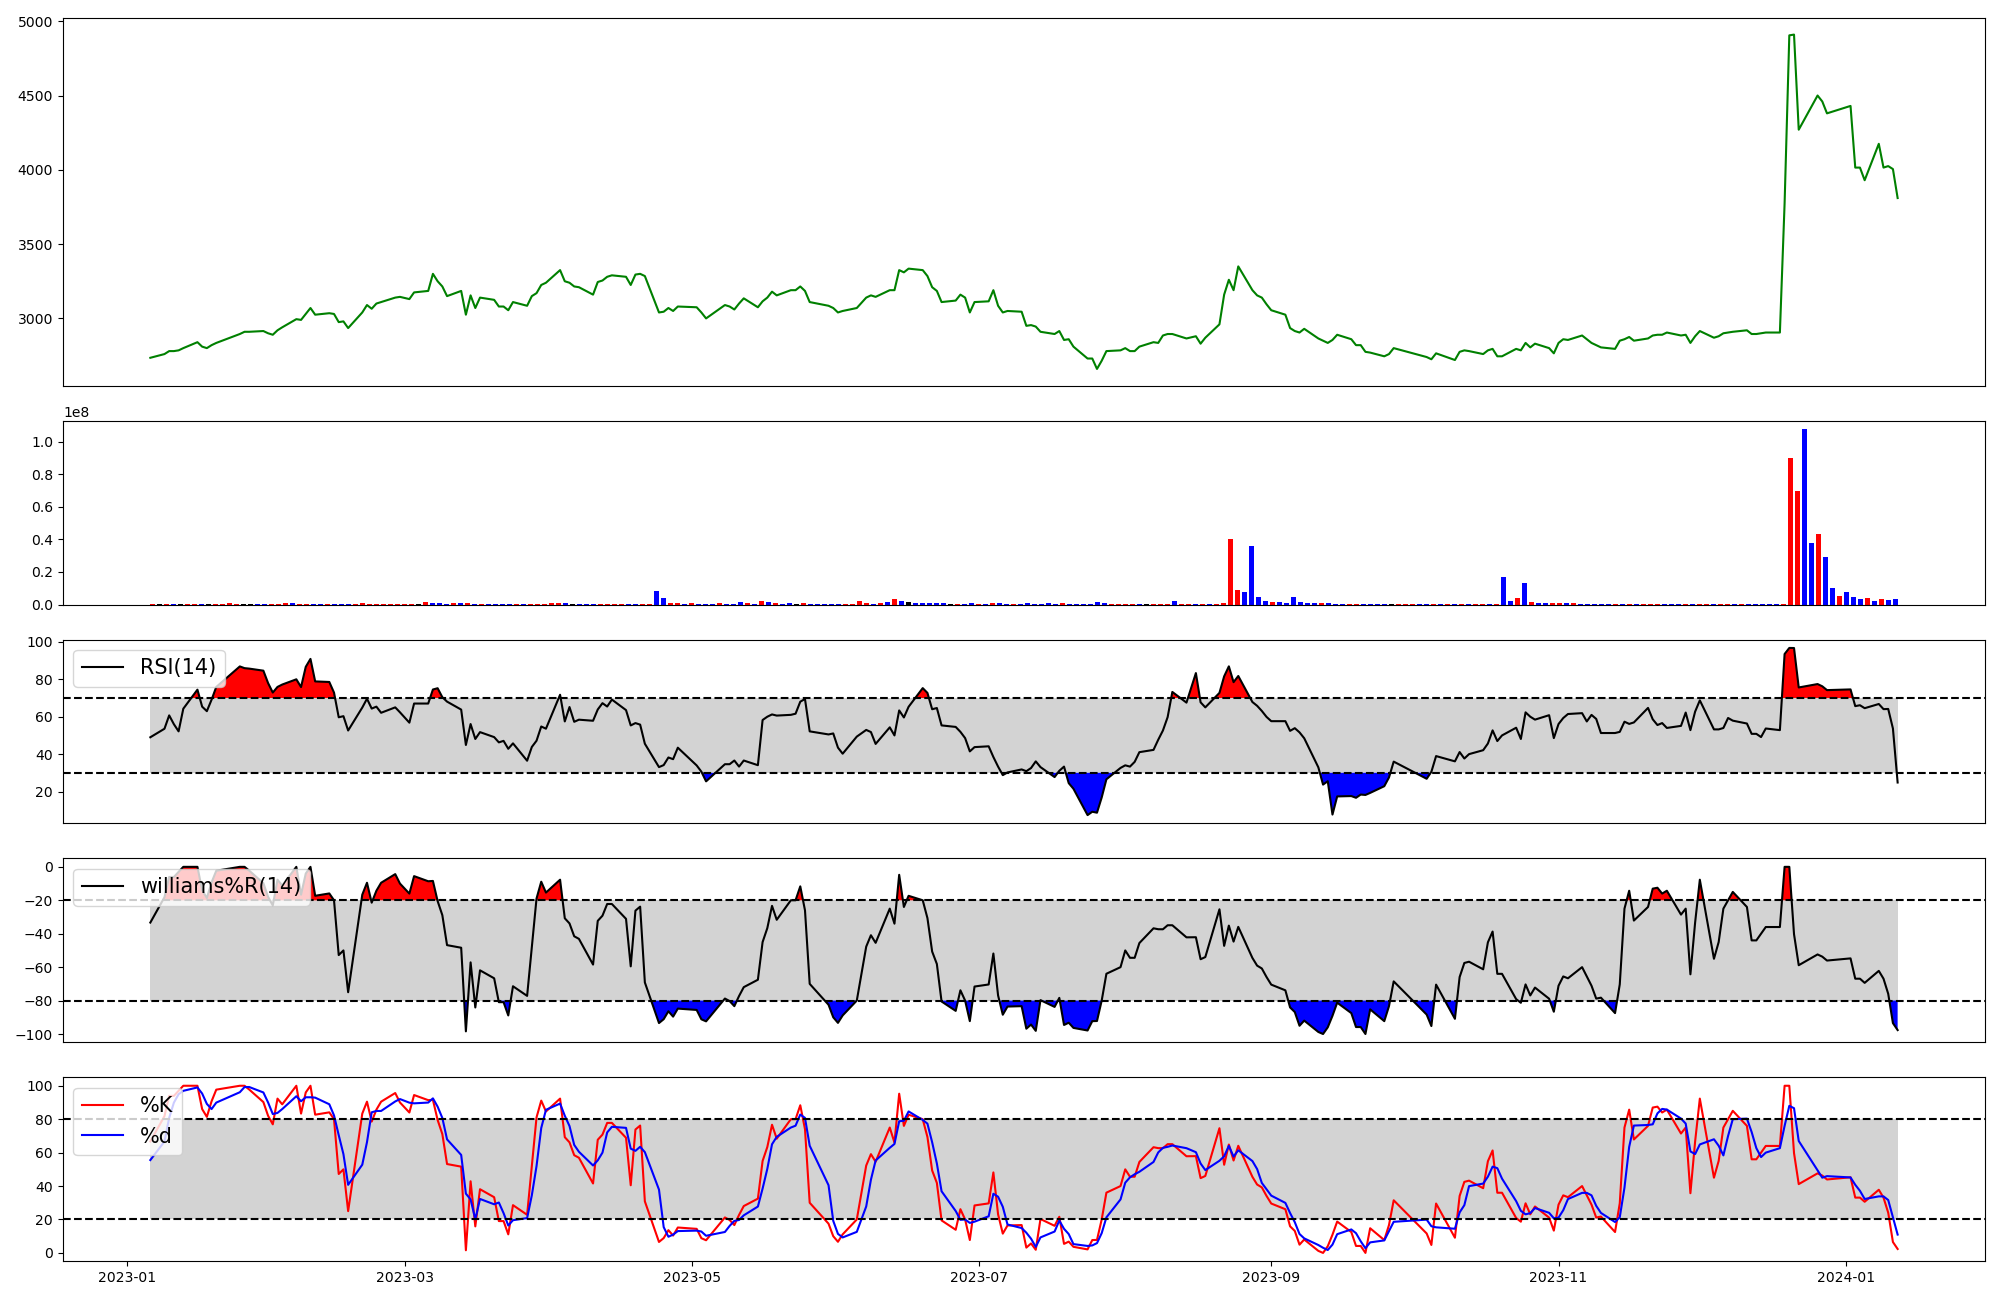Screen dimensions: 2000x1300
Task: Select the 2023-07 date axis label
Action: (979, 1277)
